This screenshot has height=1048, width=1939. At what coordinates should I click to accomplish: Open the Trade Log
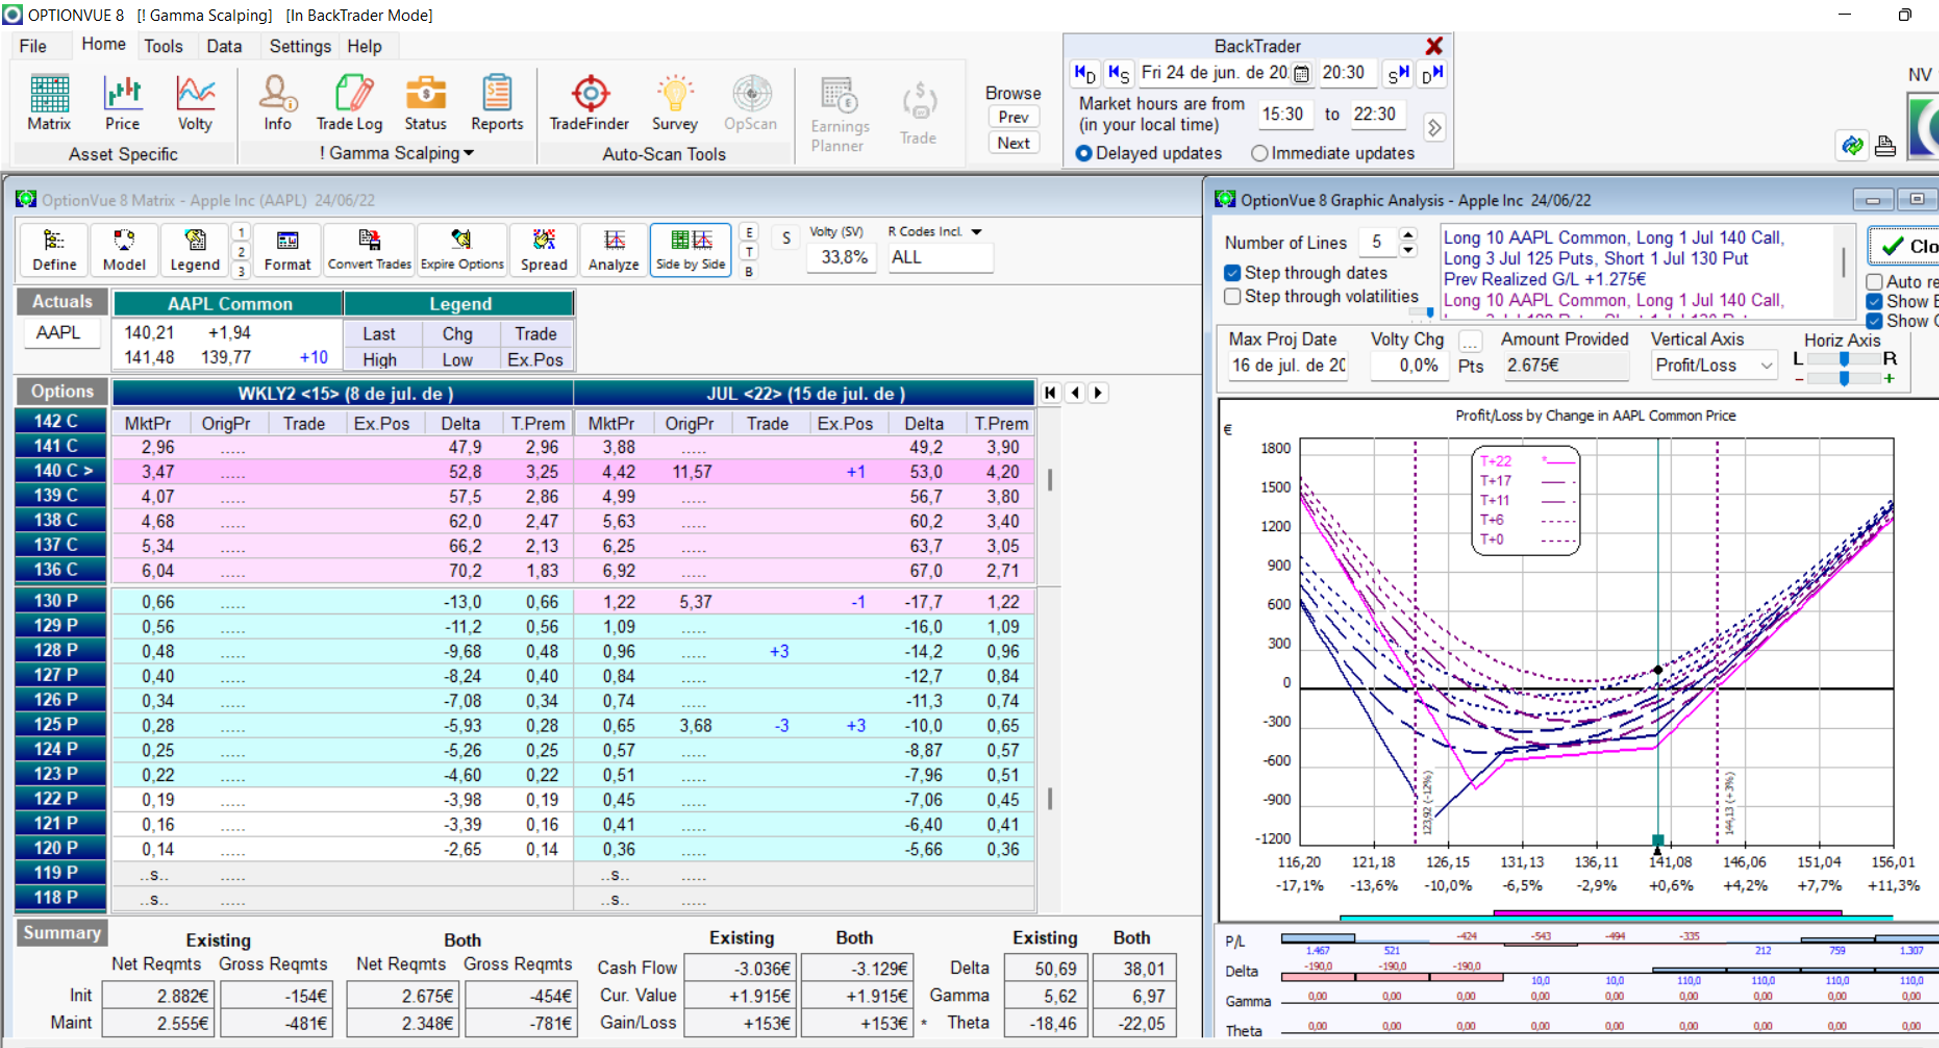tap(349, 102)
